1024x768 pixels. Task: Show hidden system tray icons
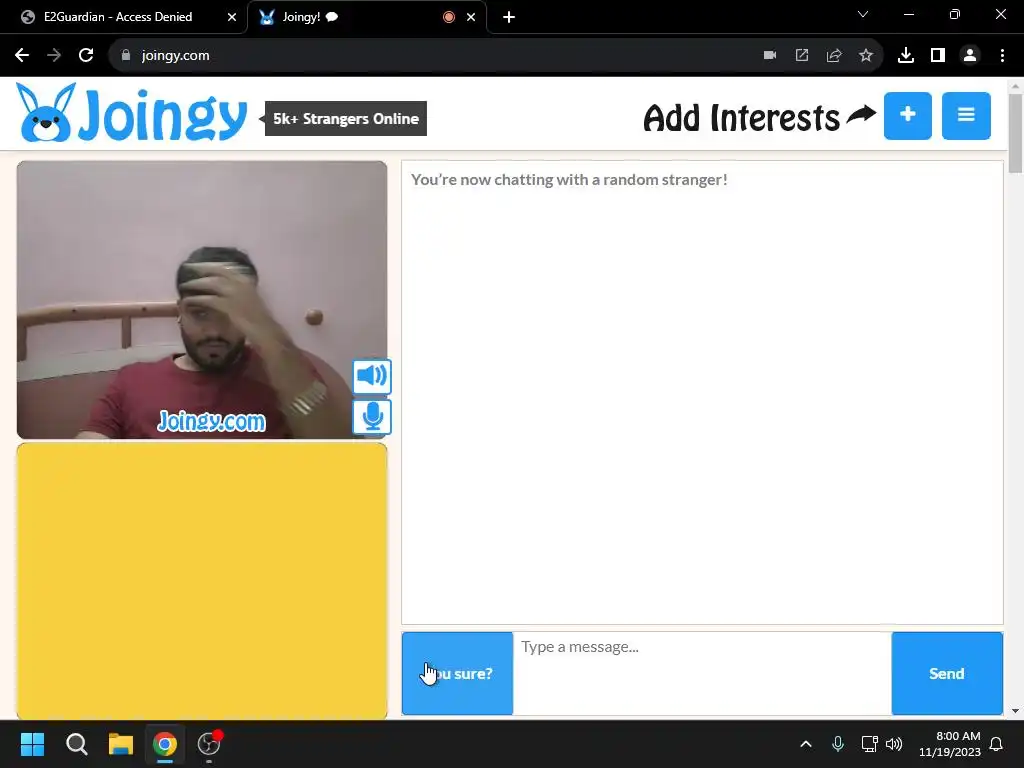coord(806,744)
